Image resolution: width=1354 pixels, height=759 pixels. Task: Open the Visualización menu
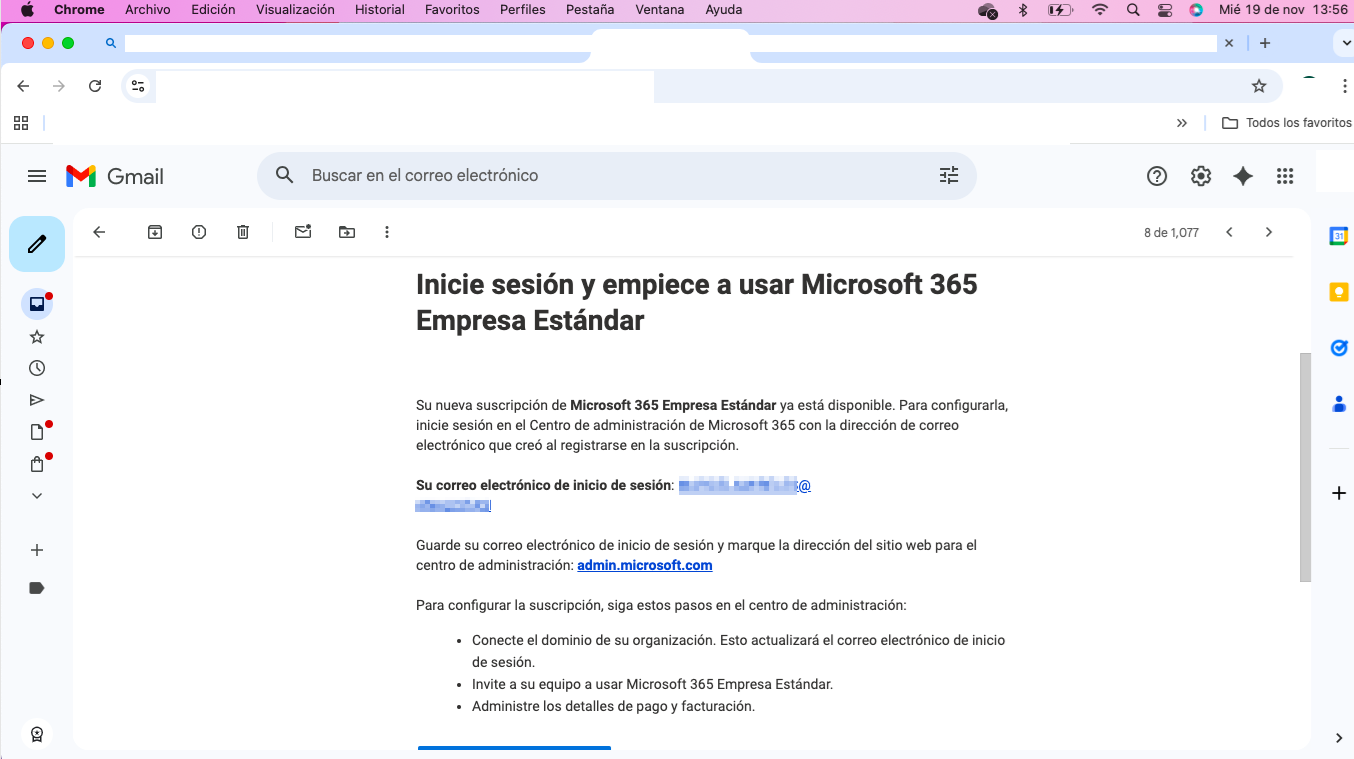[x=295, y=9]
